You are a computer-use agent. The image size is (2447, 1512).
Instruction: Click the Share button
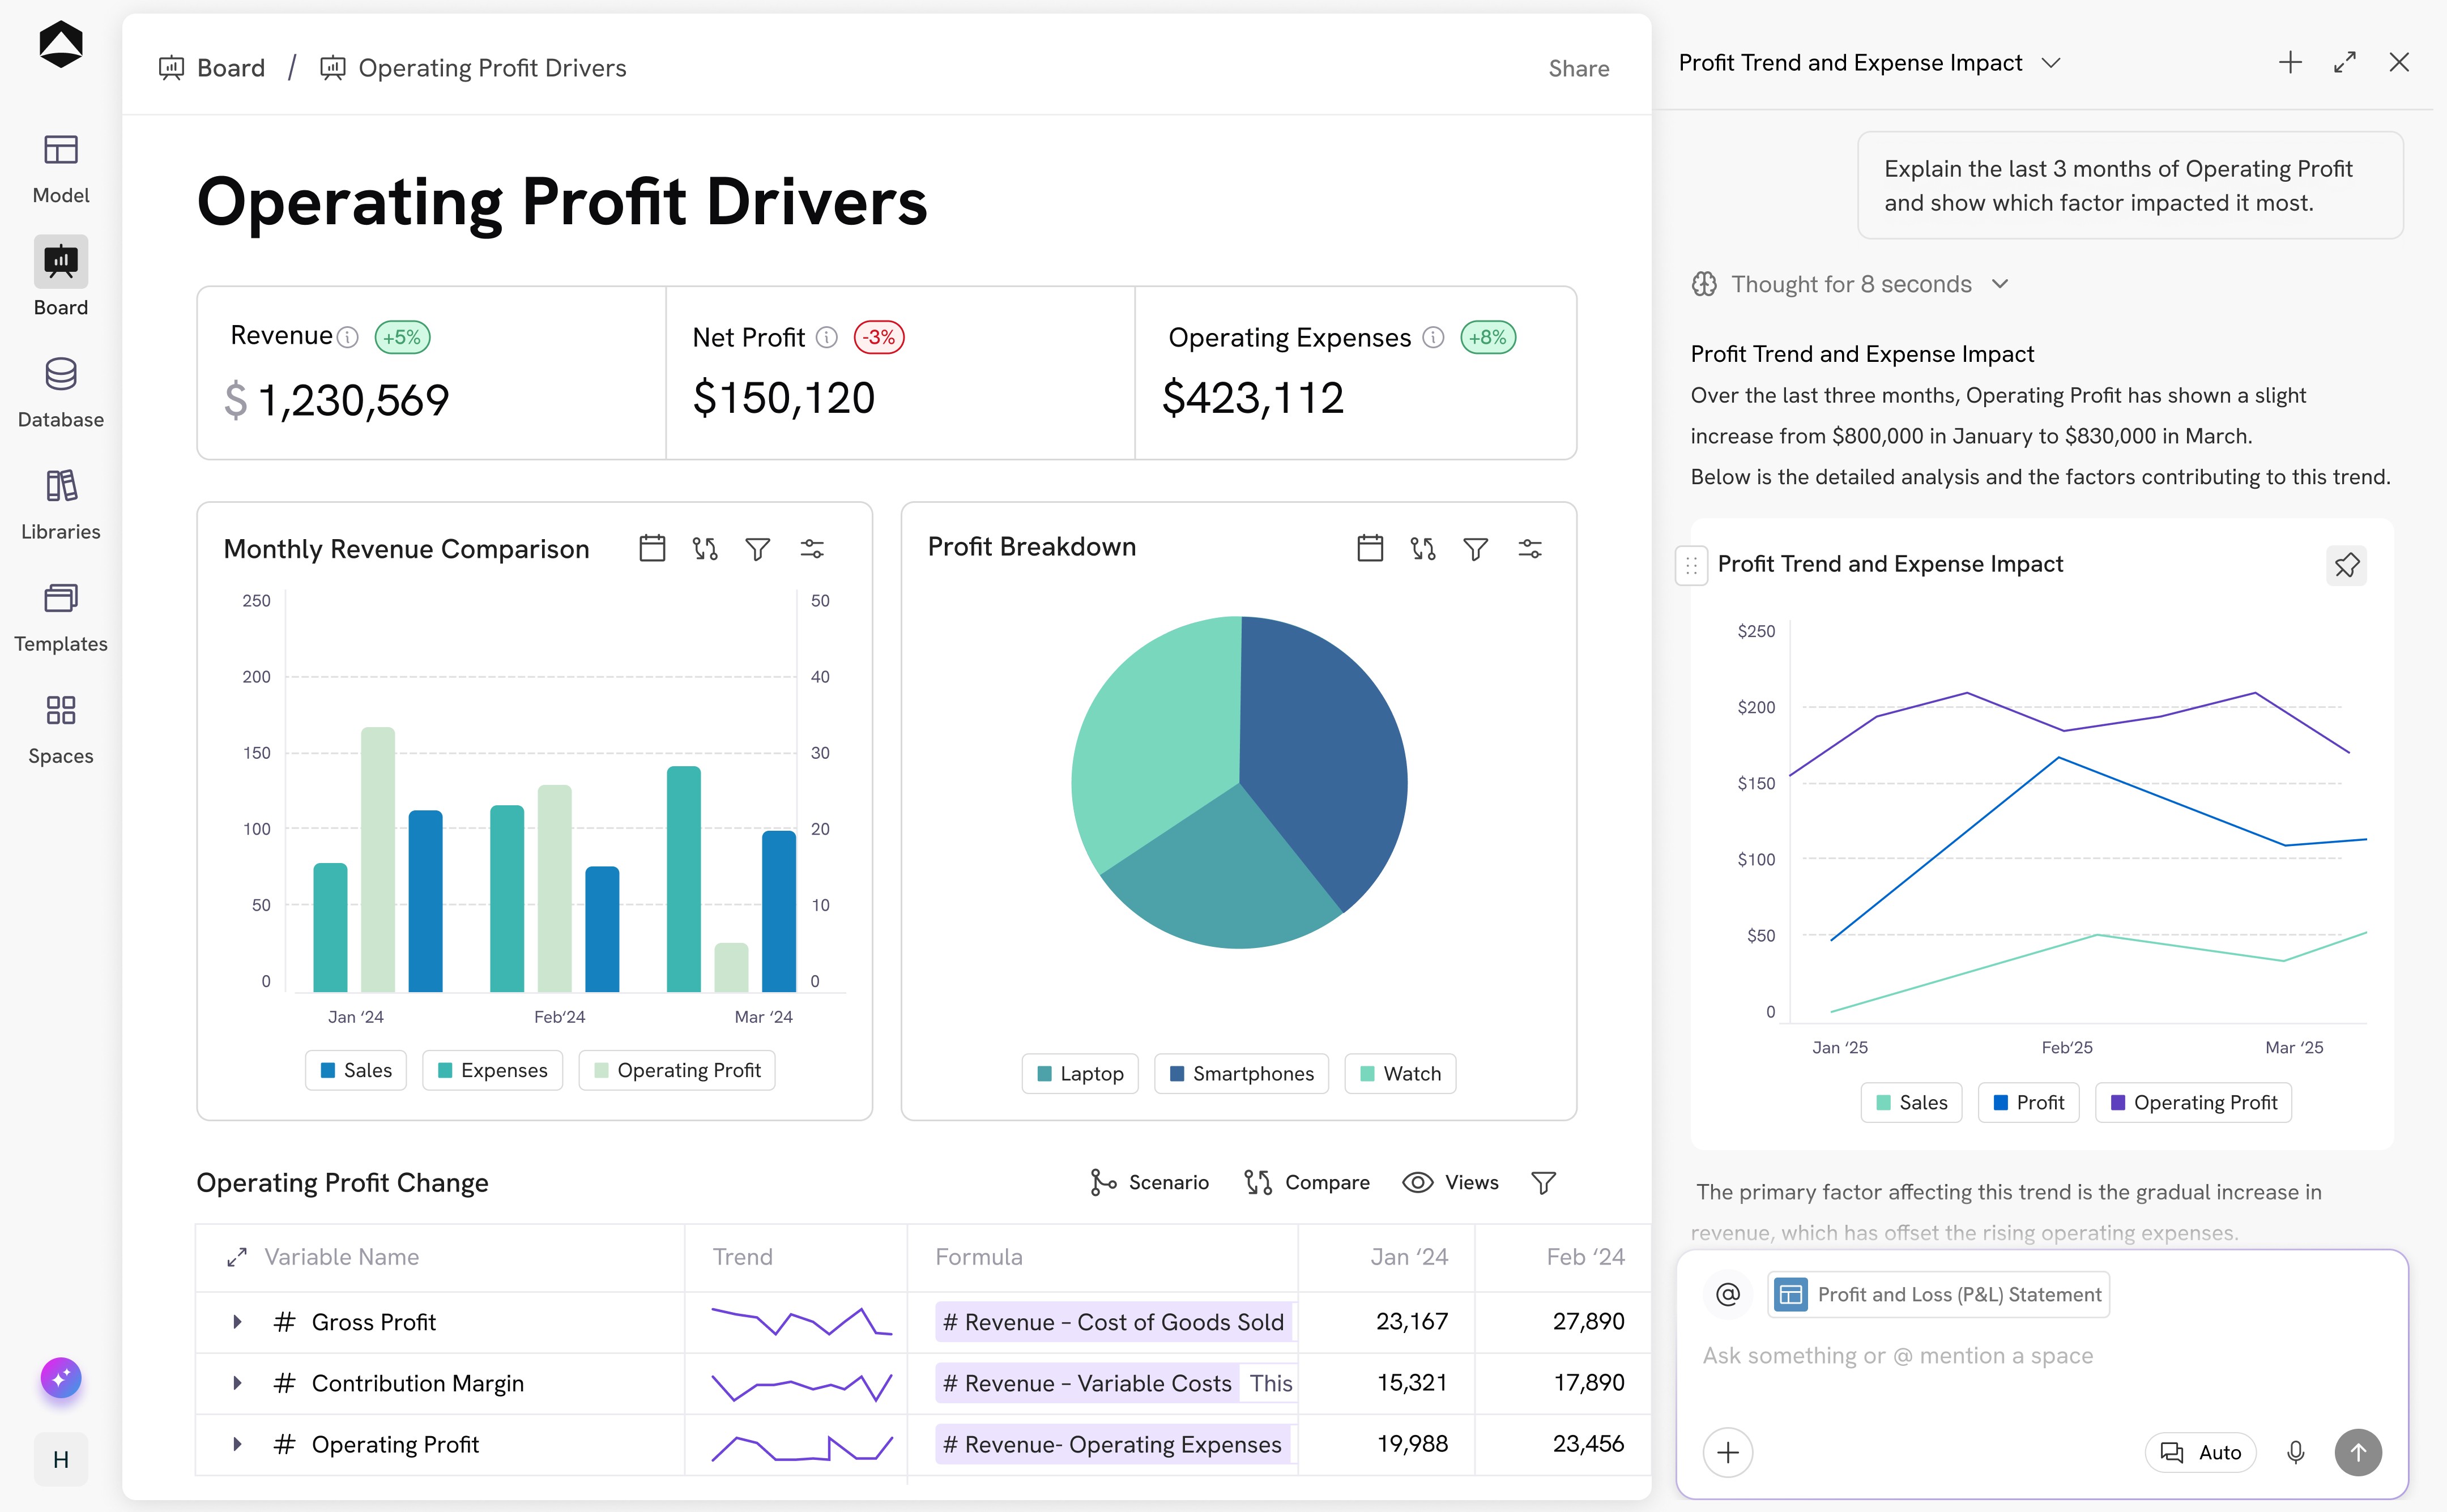1578,68
